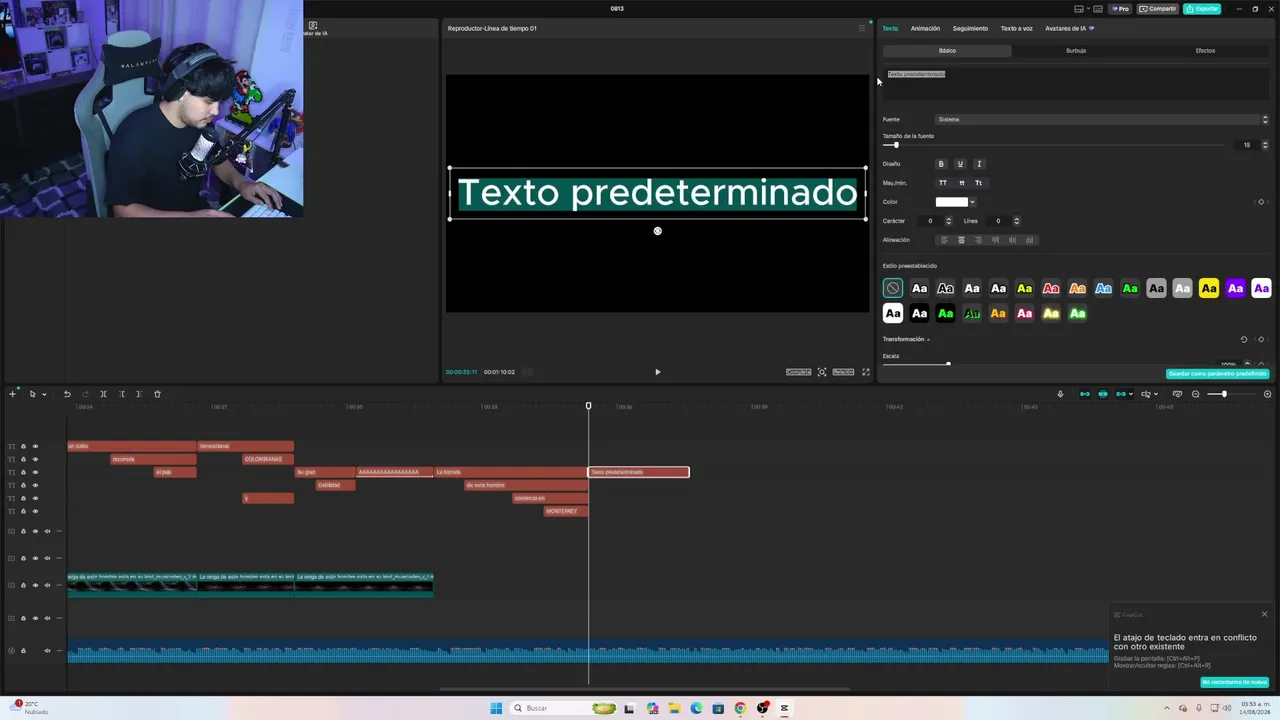Zoom in the timeline
This screenshot has height=720, width=1280.
pyautogui.click(x=1267, y=394)
